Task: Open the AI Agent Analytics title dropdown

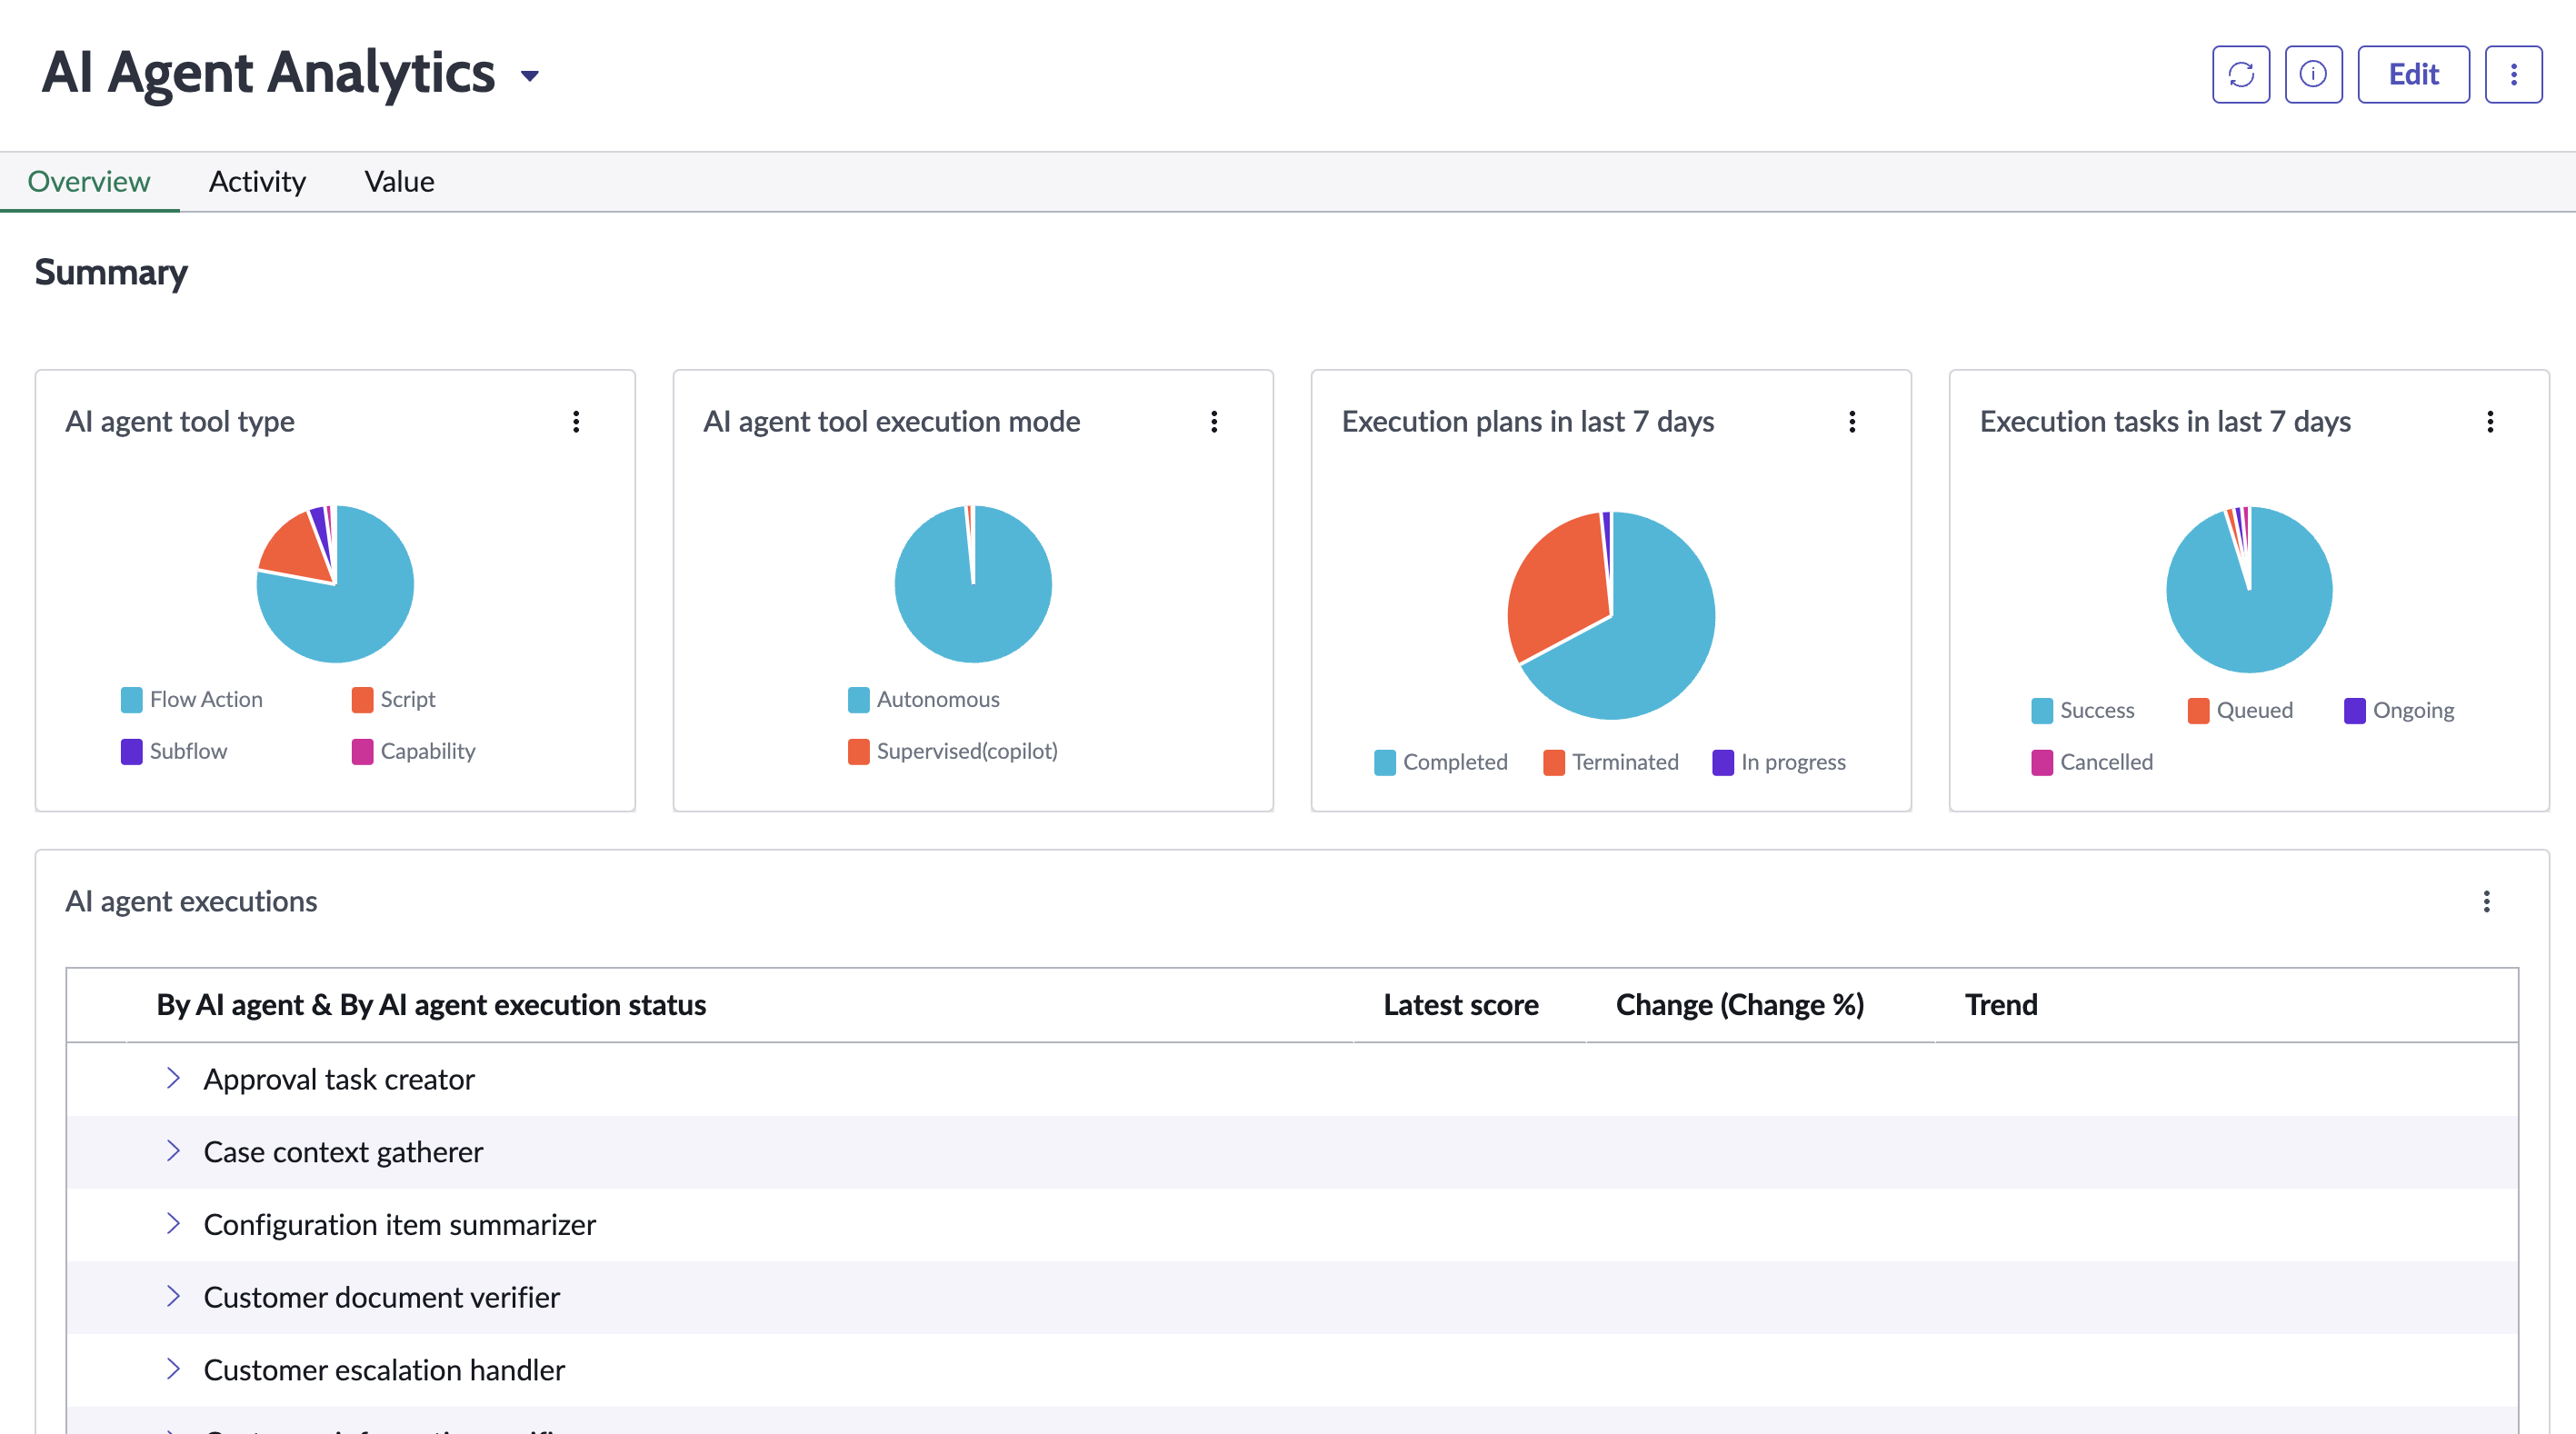Action: pos(530,76)
